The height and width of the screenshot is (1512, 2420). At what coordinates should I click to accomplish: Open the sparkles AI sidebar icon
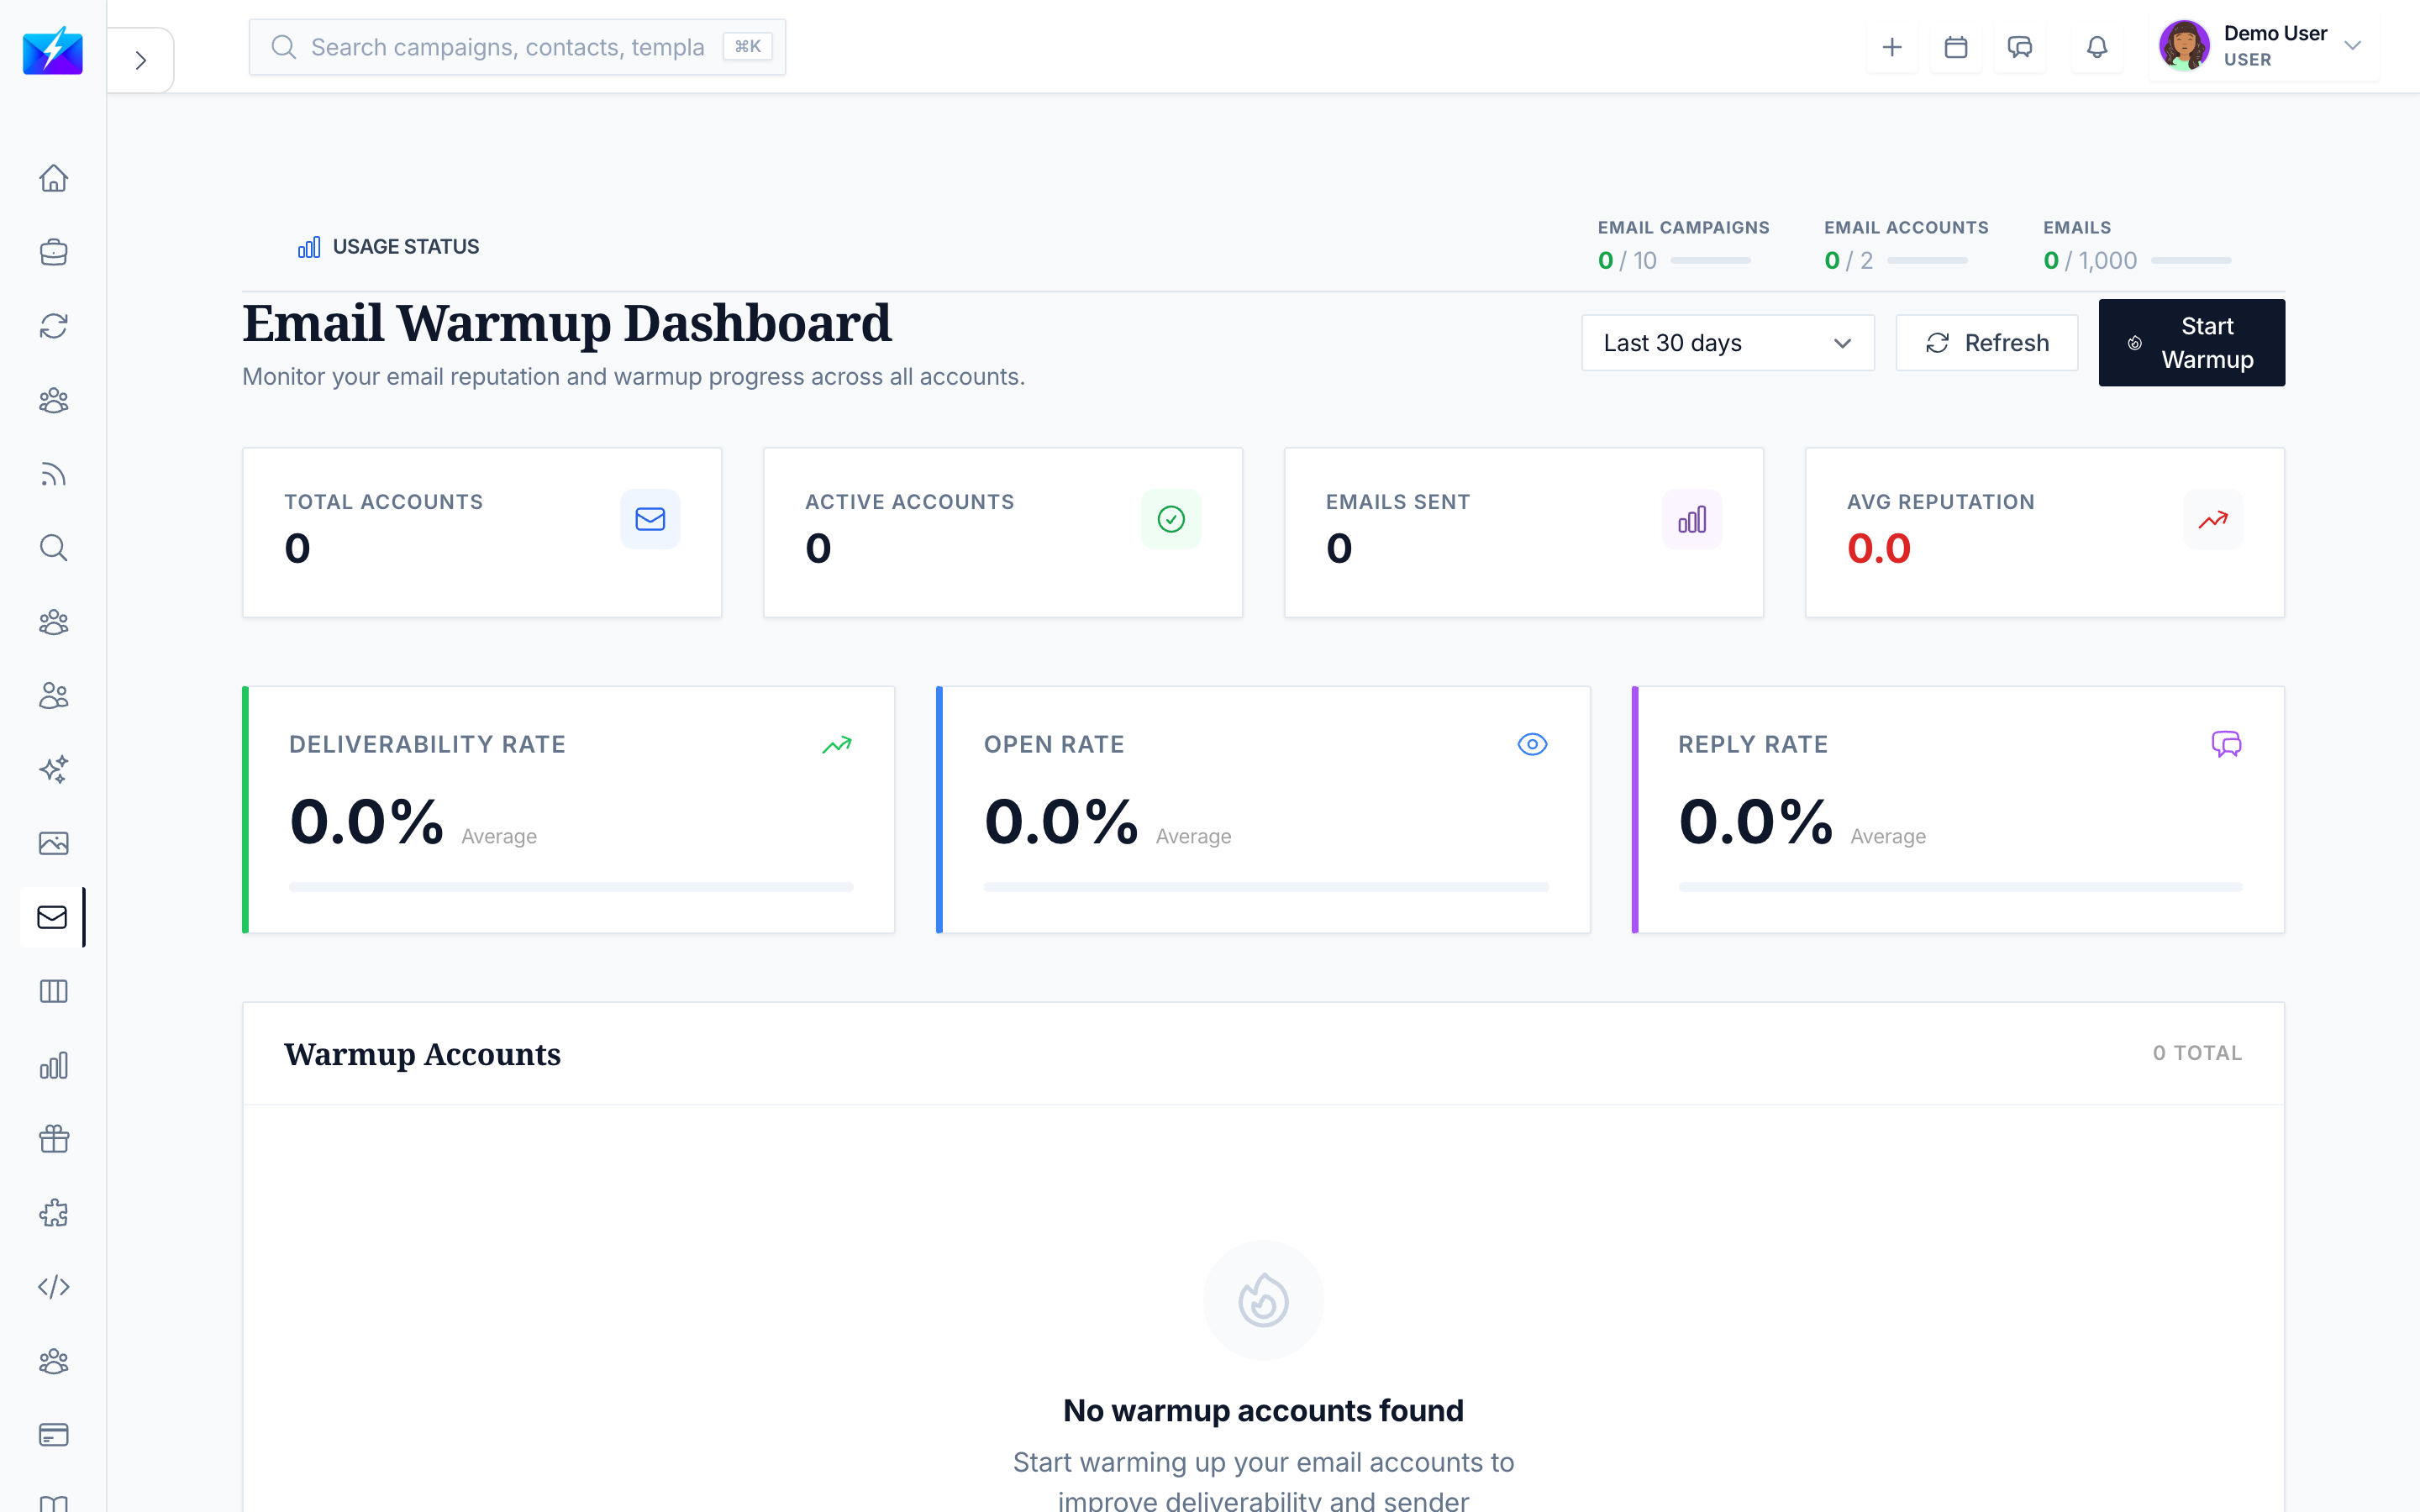coord(53,770)
